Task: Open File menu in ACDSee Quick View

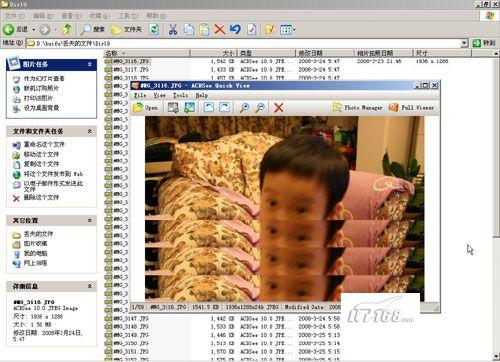Action: tap(140, 95)
